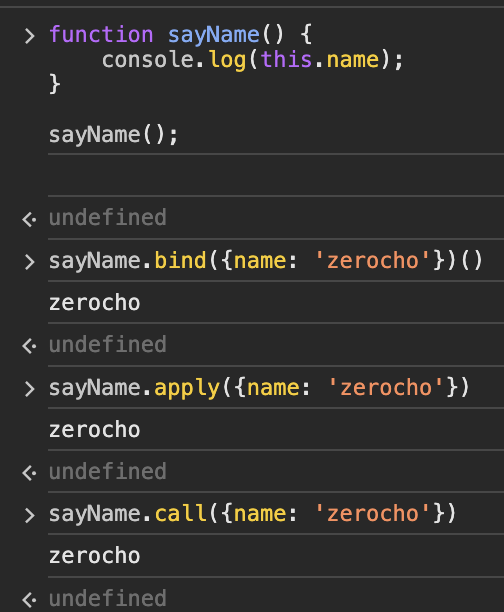The height and width of the screenshot is (612, 504).
Task: Click 'function' keyword in sayName declaration
Action: (101, 34)
